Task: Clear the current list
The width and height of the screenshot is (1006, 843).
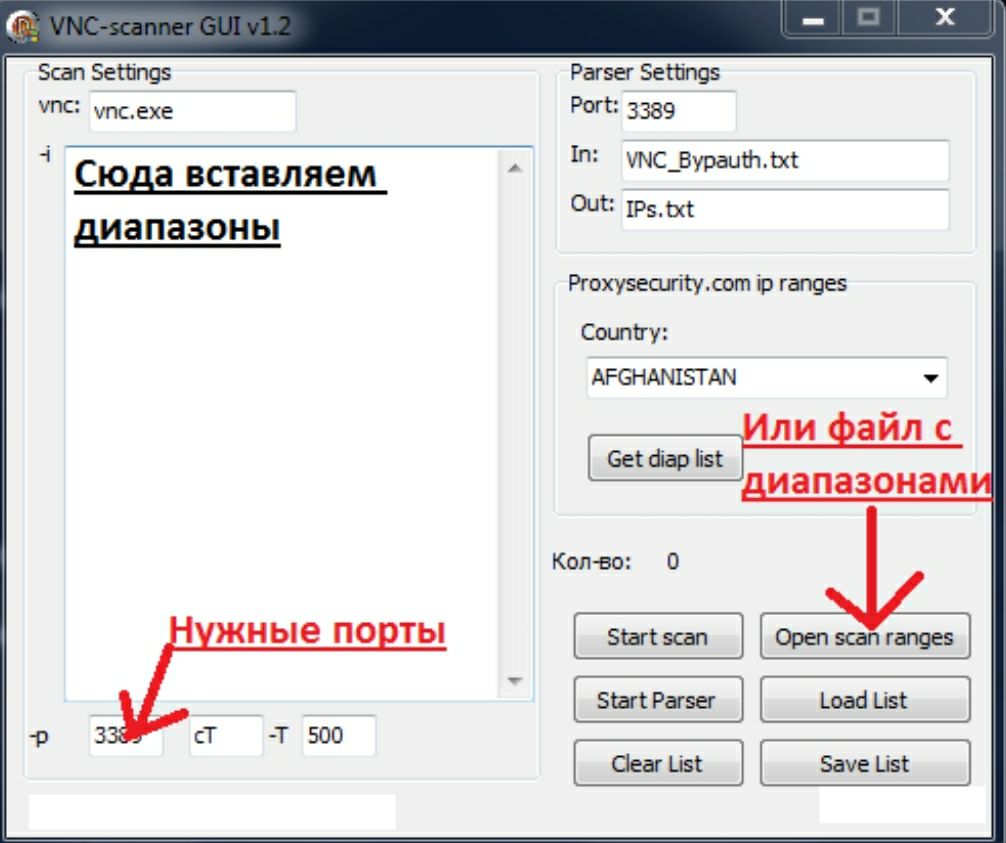Action: pos(657,763)
